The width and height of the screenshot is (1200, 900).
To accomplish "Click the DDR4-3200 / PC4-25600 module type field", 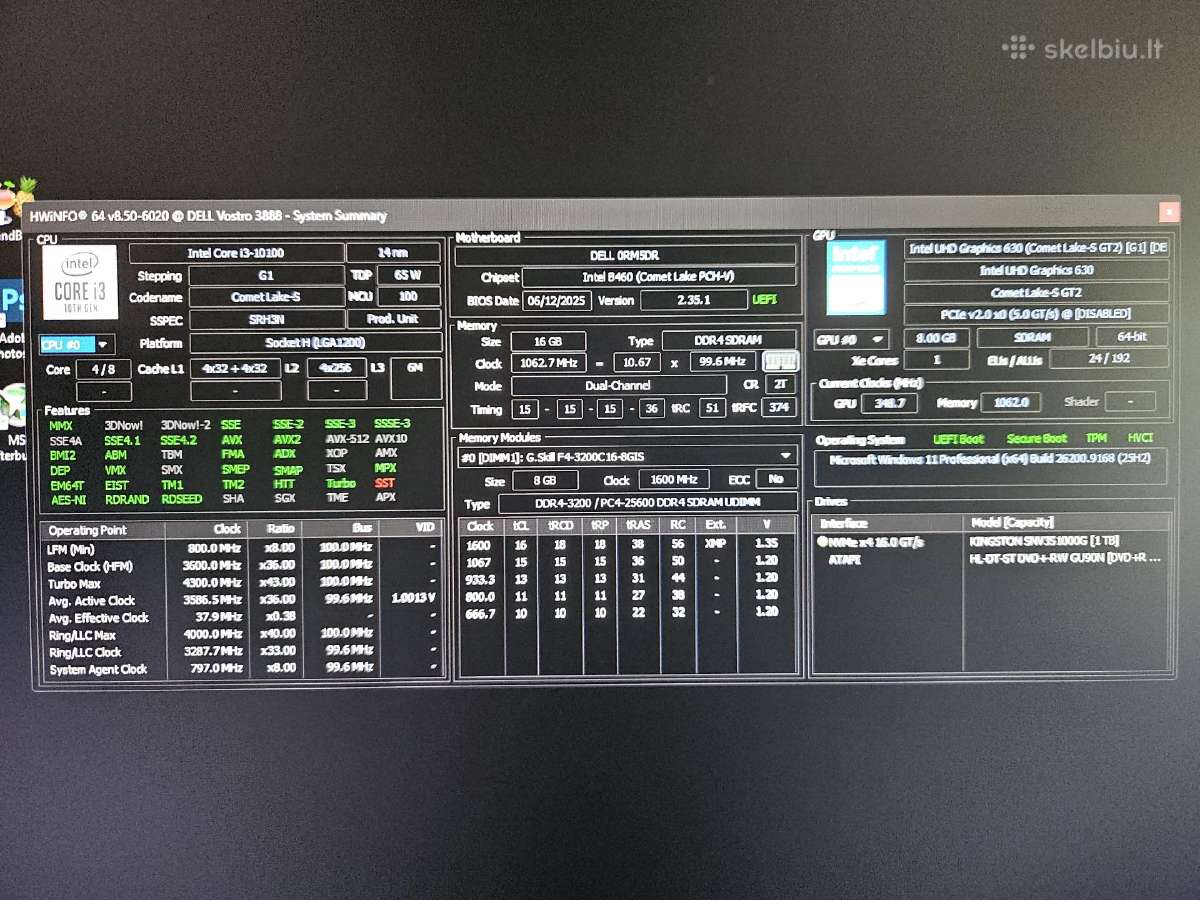I will (647, 503).
